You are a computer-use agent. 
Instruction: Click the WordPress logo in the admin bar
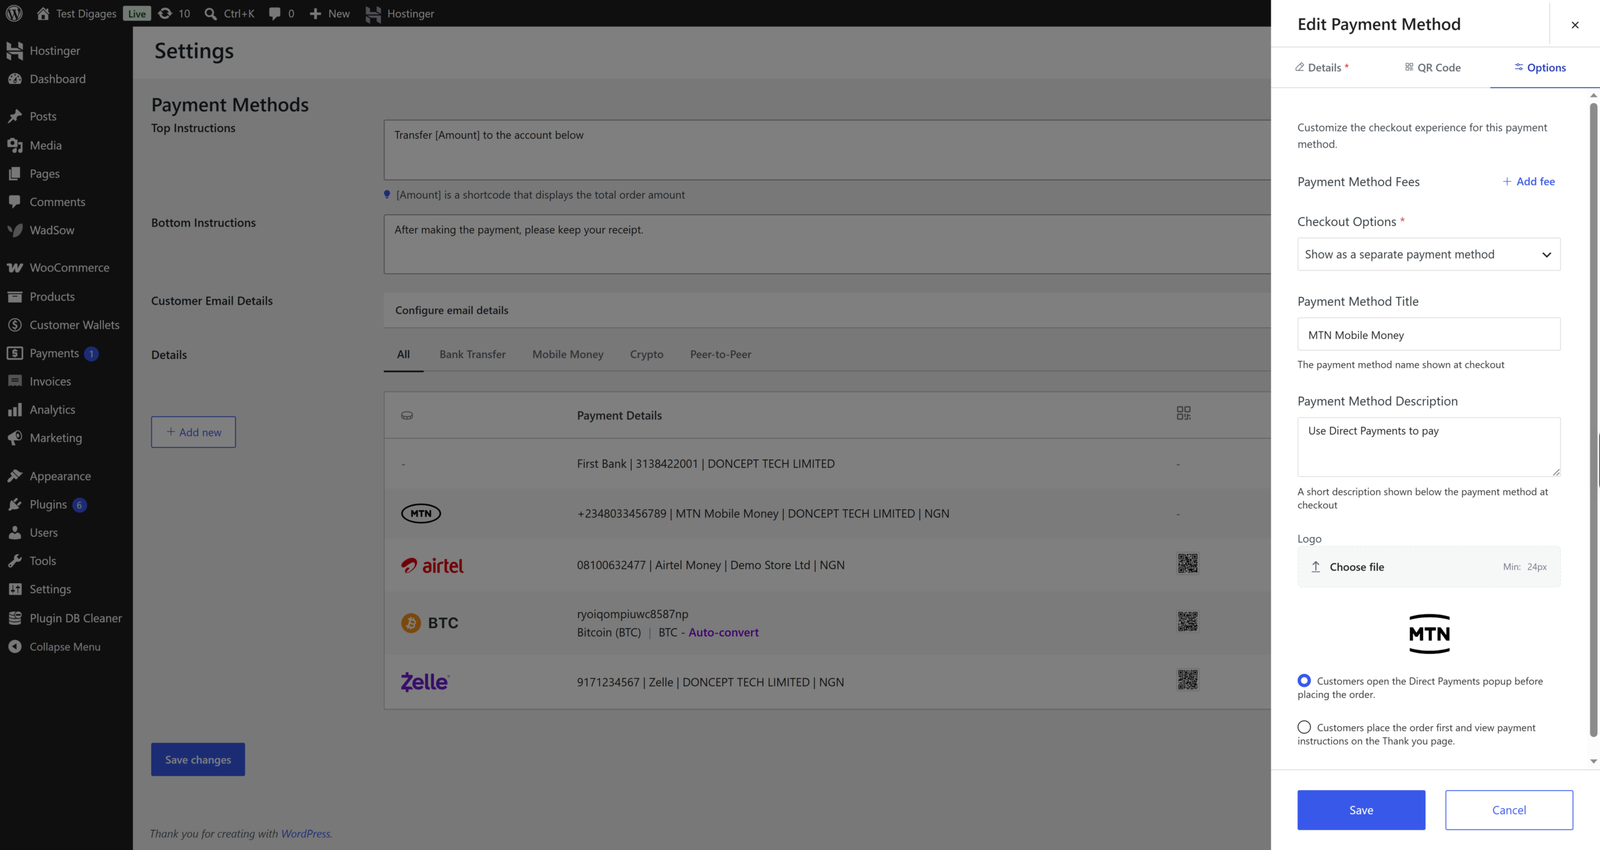(x=14, y=13)
